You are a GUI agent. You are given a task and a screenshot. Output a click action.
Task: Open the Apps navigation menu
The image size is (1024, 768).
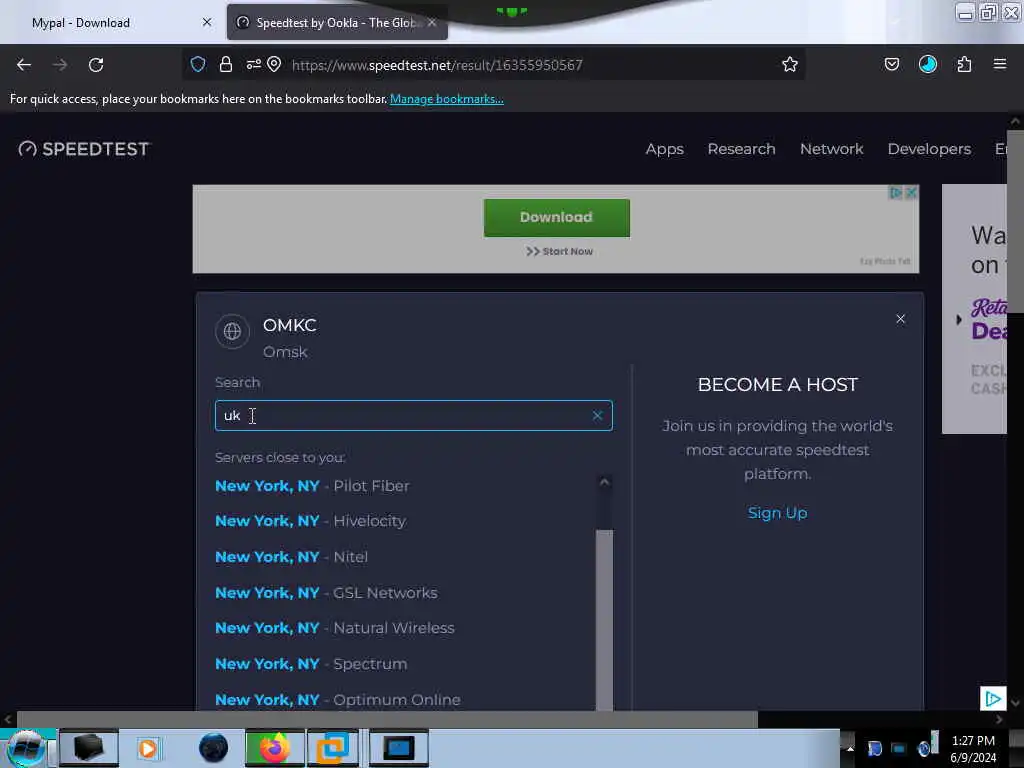(x=664, y=149)
